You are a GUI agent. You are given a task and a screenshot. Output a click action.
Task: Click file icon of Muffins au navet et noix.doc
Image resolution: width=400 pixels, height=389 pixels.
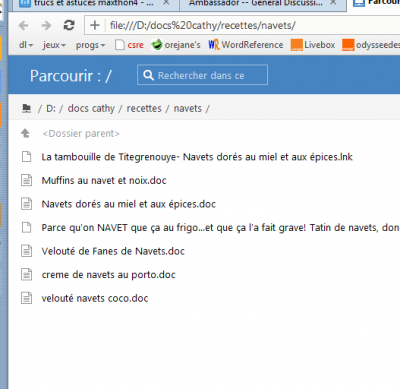26,180
